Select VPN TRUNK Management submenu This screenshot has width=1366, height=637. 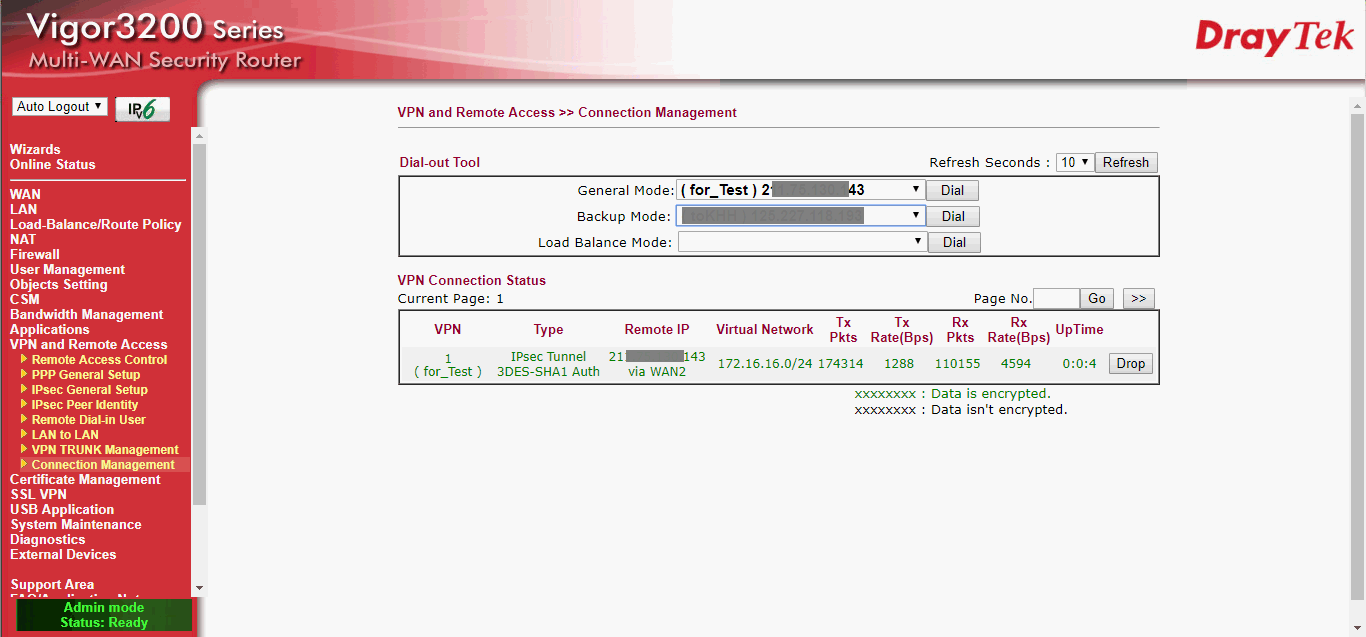pos(105,450)
